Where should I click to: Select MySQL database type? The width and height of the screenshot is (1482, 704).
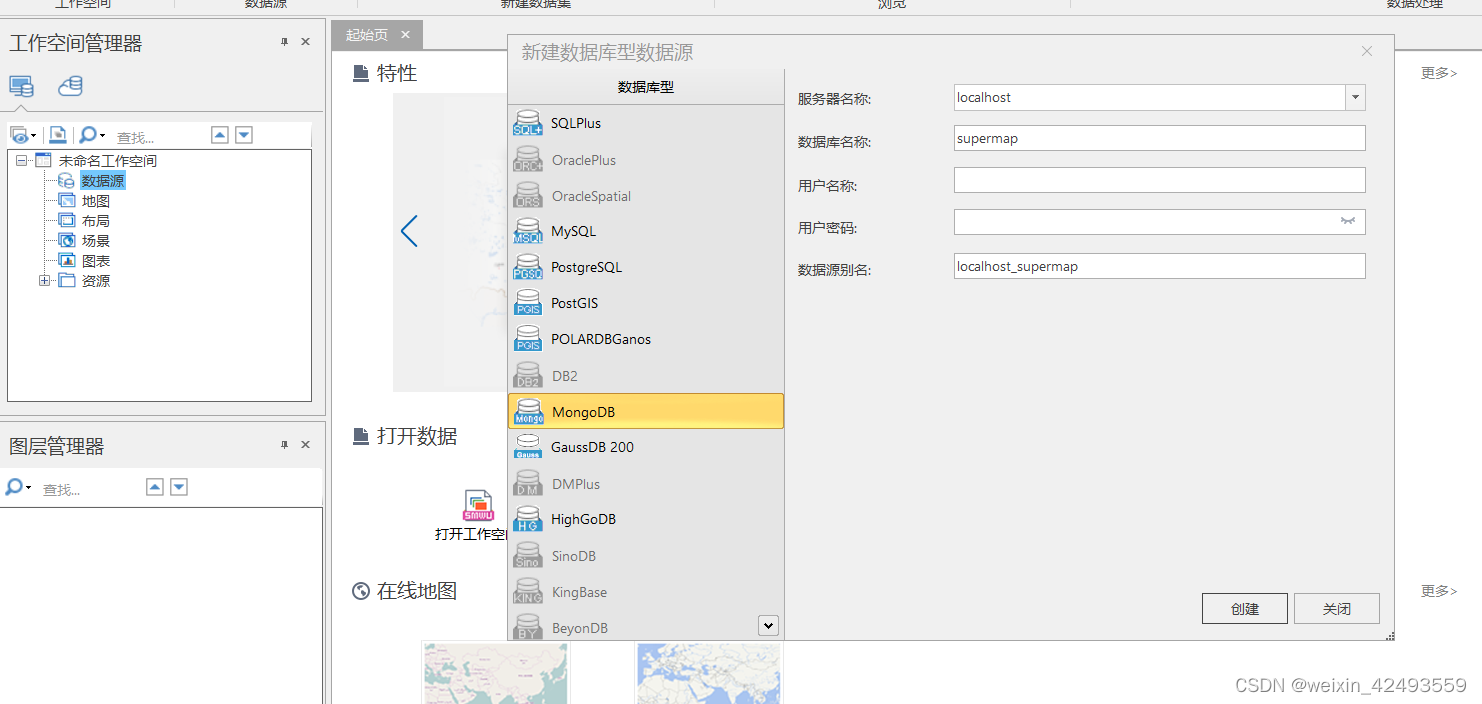[645, 231]
